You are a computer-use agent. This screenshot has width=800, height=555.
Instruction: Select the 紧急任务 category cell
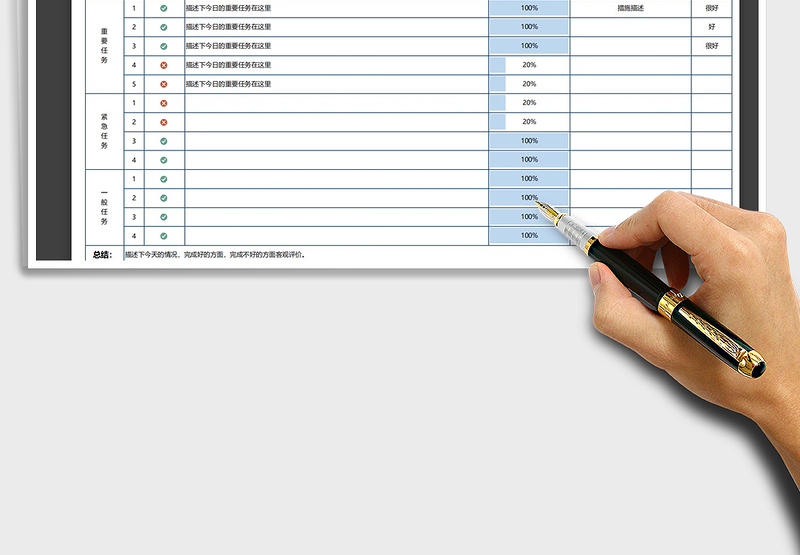[104, 131]
